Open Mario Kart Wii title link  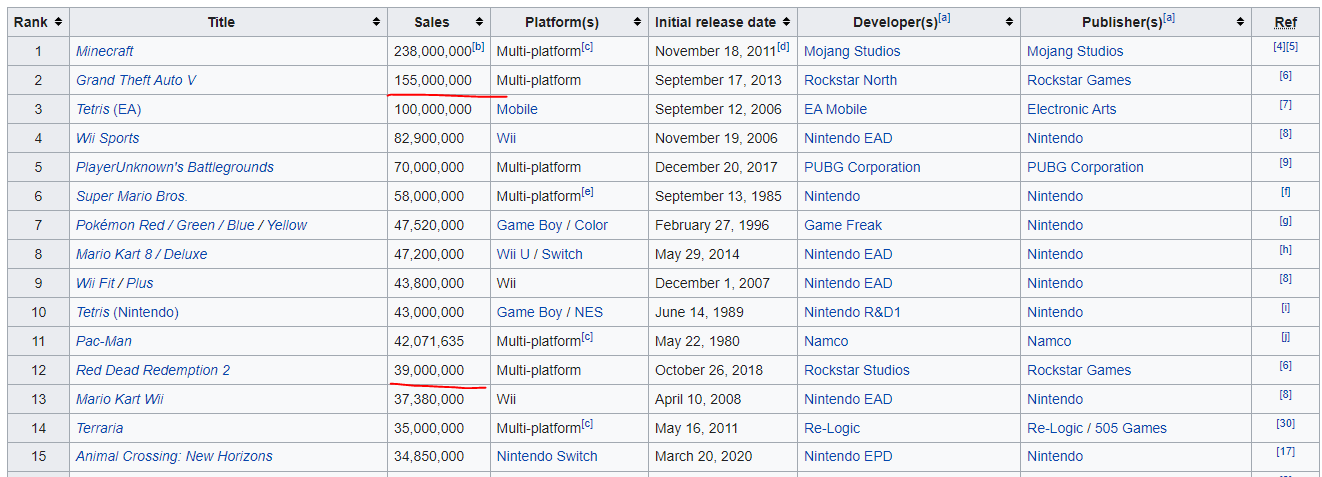[120, 399]
